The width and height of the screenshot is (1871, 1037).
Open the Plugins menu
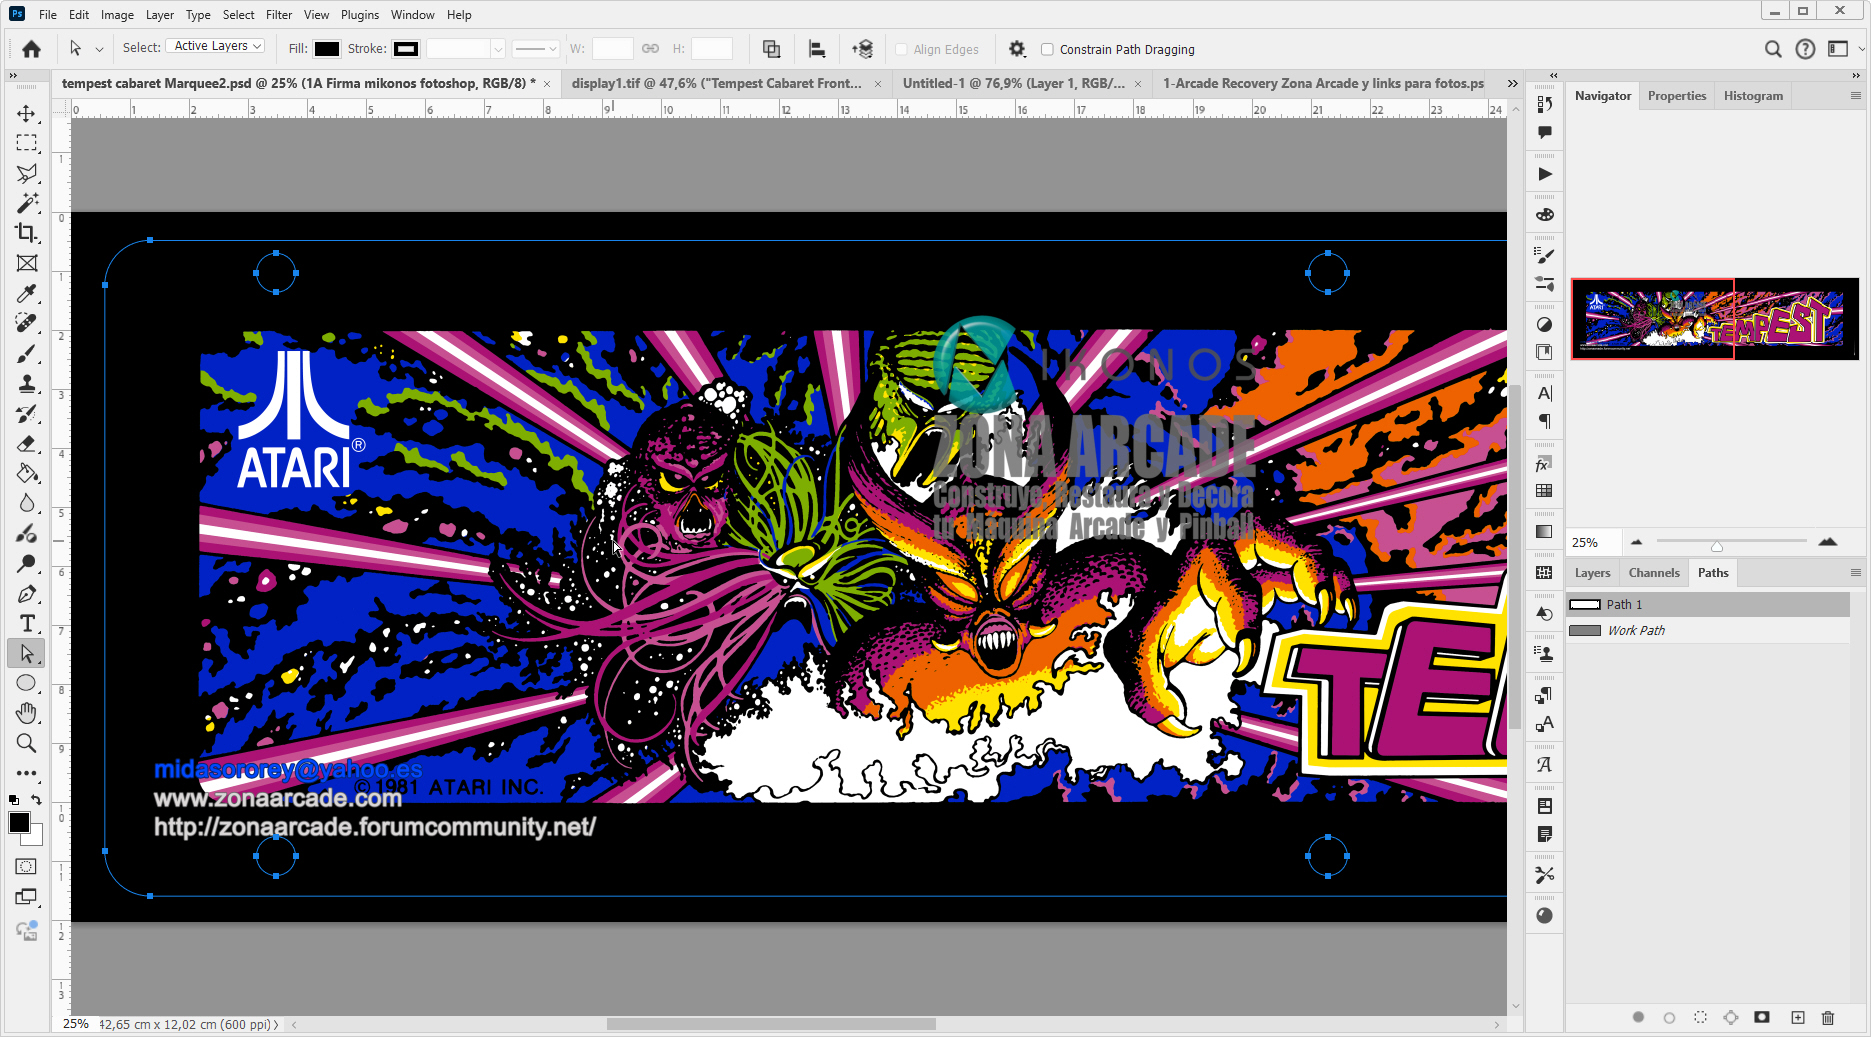pyautogui.click(x=360, y=15)
